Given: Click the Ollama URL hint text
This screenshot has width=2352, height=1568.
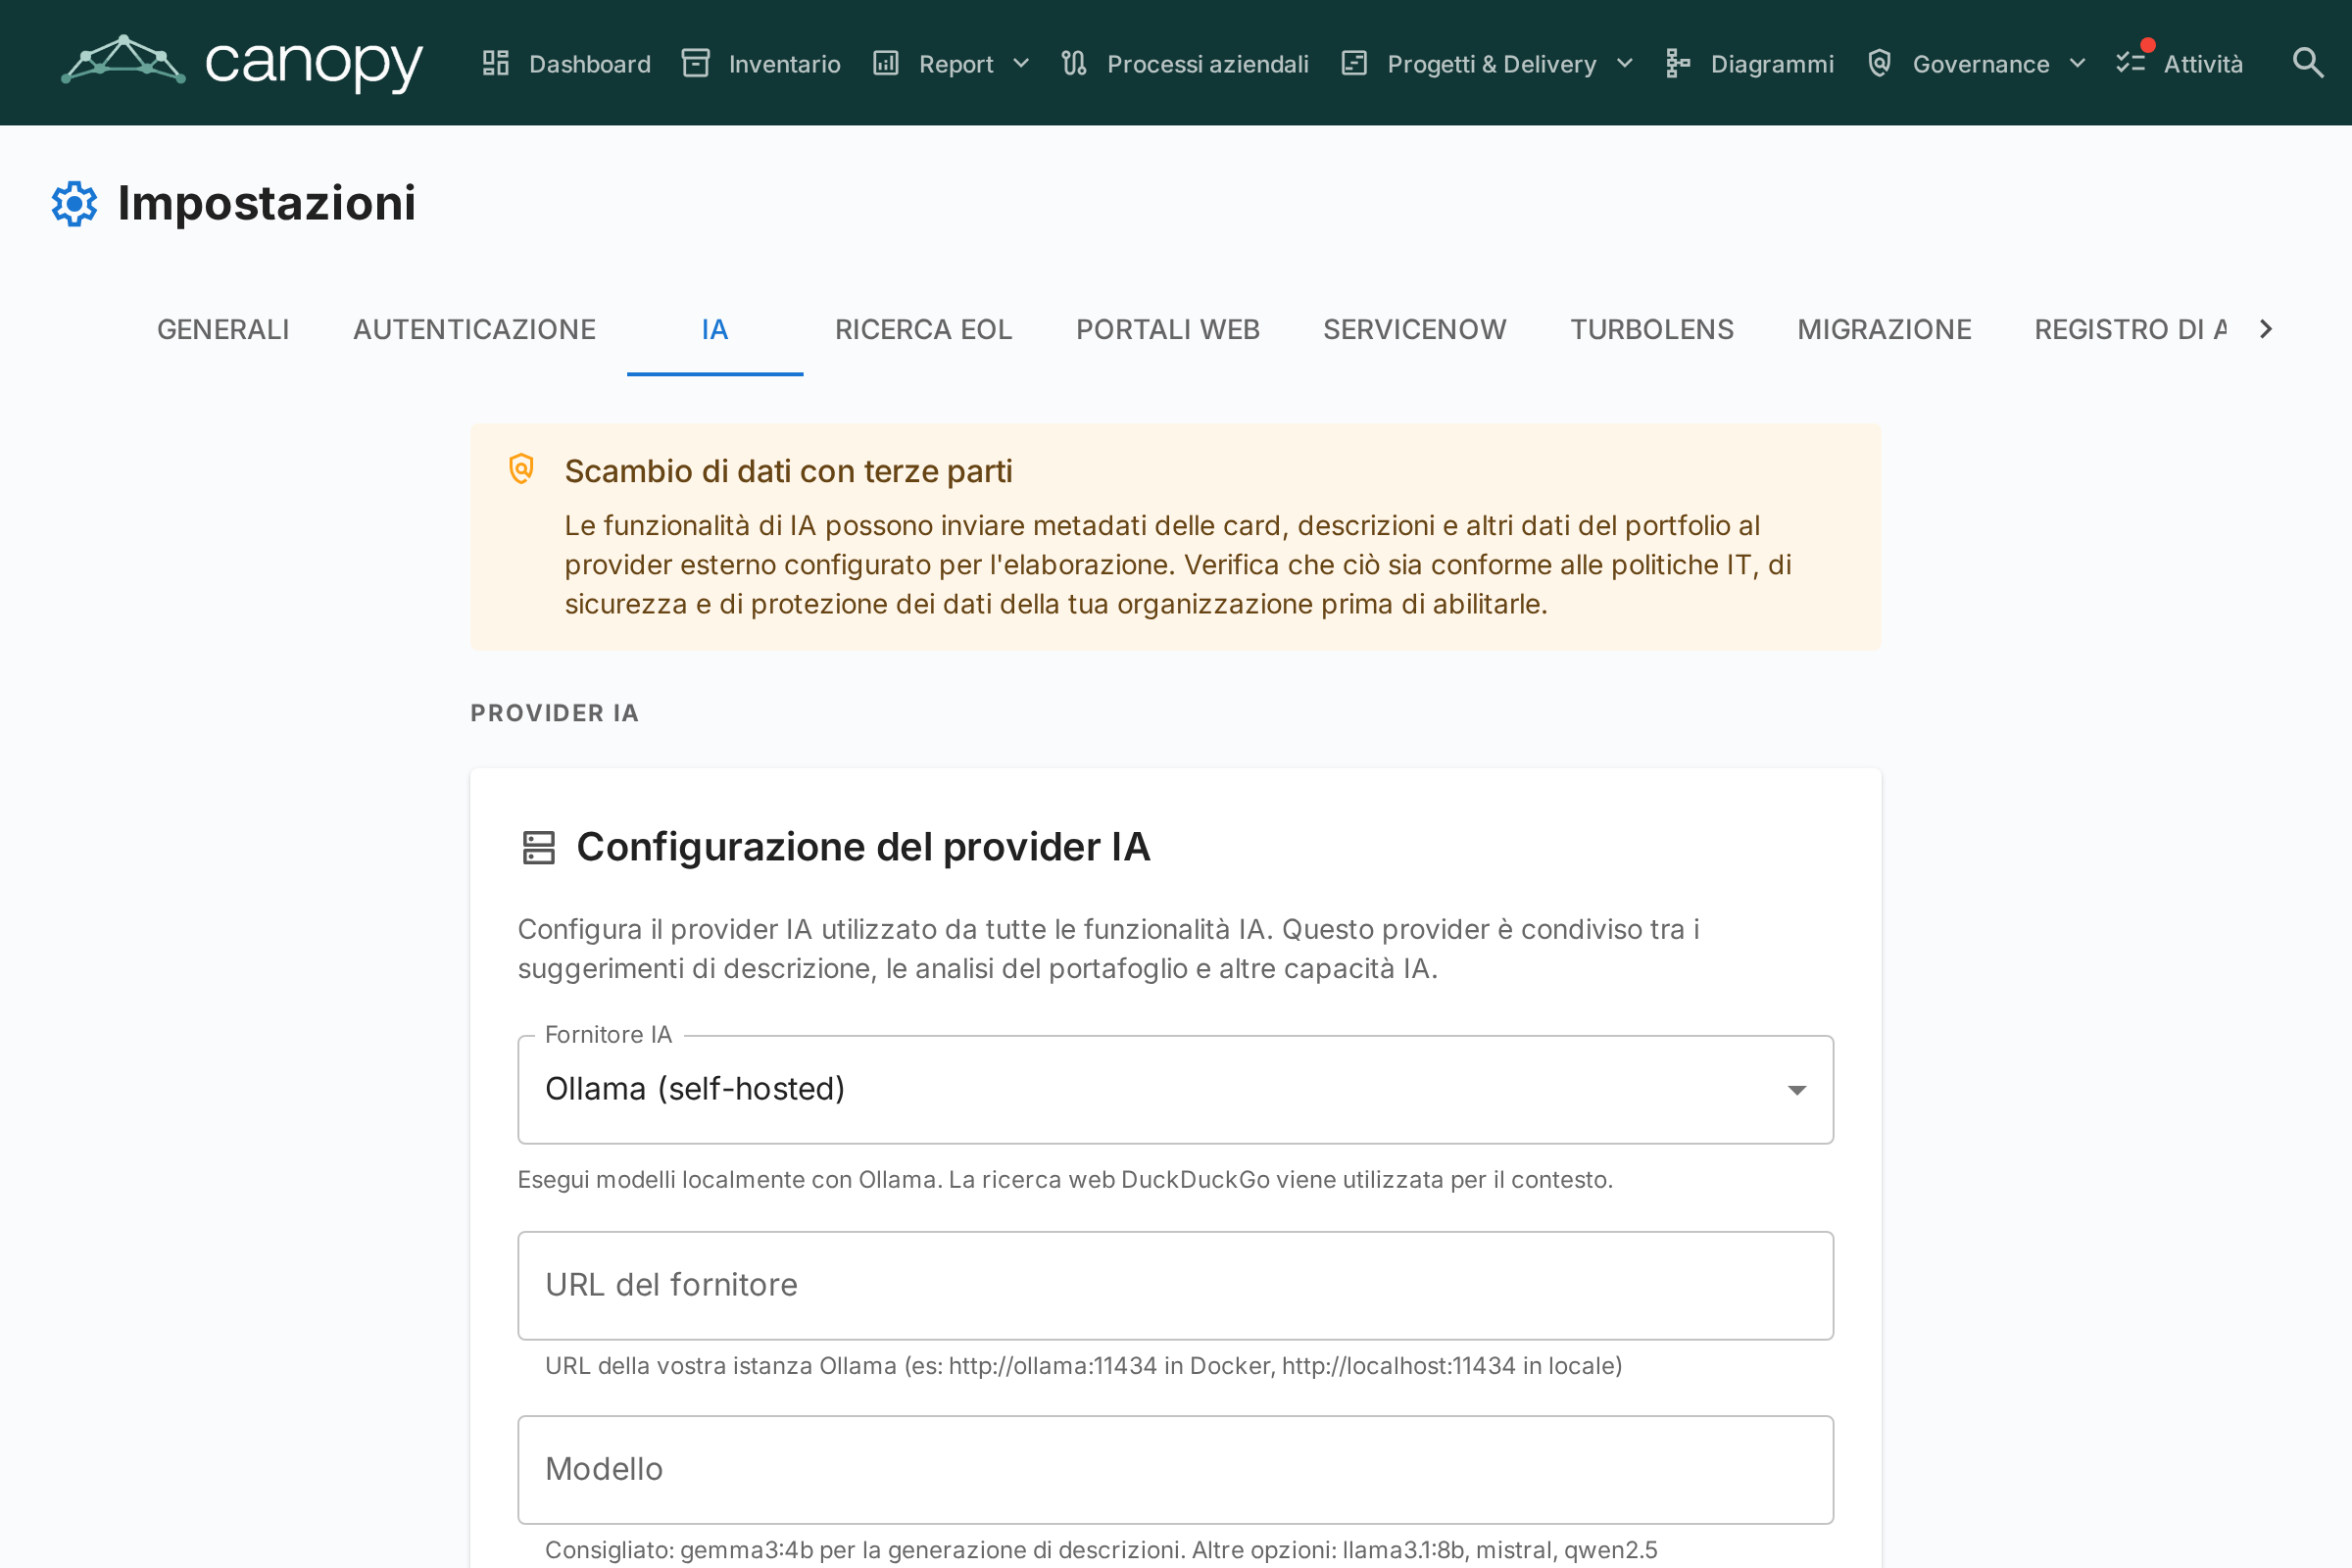Looking at the screenshot, I should pos(1083,1366).
